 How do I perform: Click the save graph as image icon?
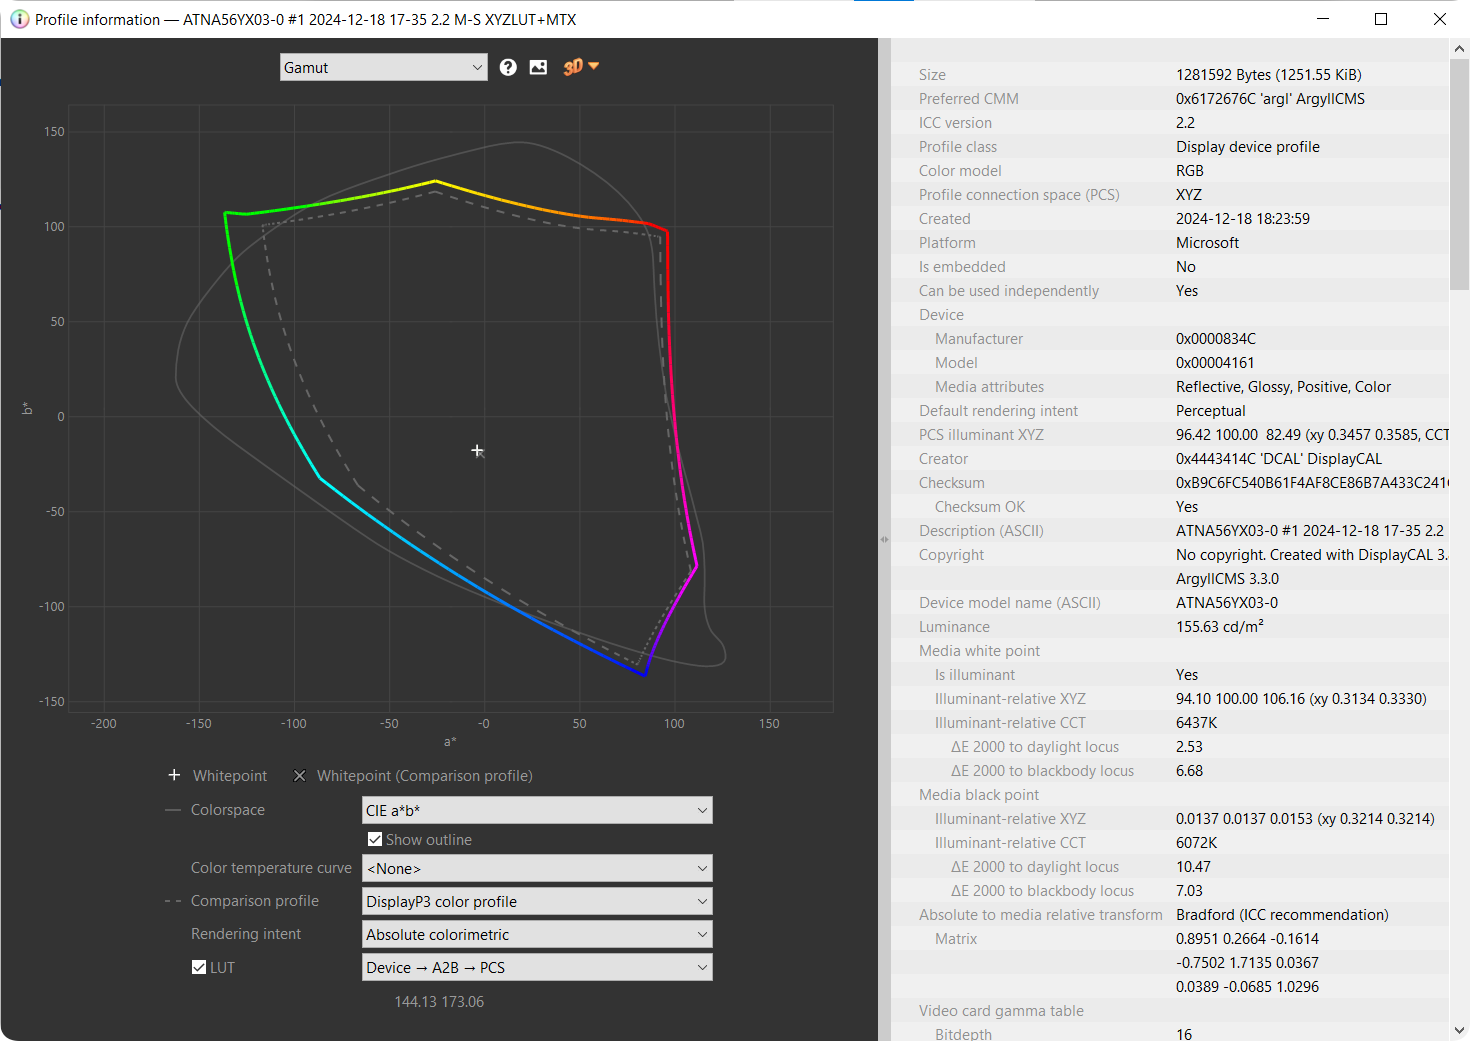point(538,67)
